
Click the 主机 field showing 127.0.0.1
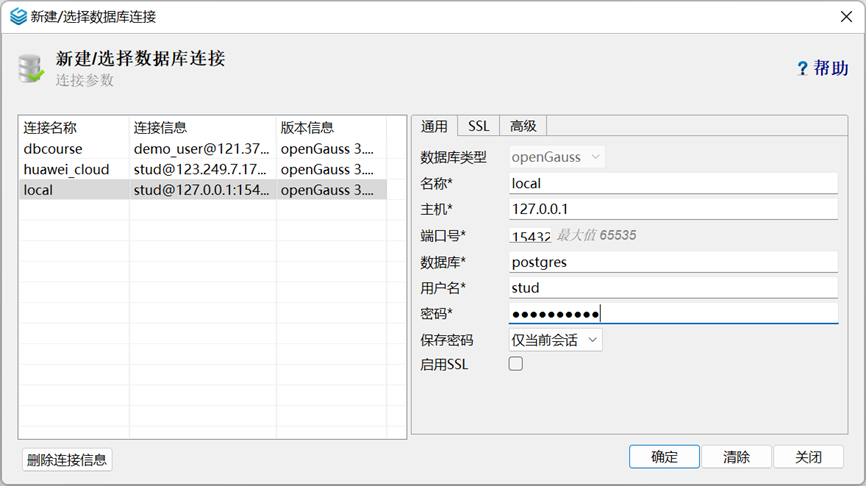coord(673,209)
